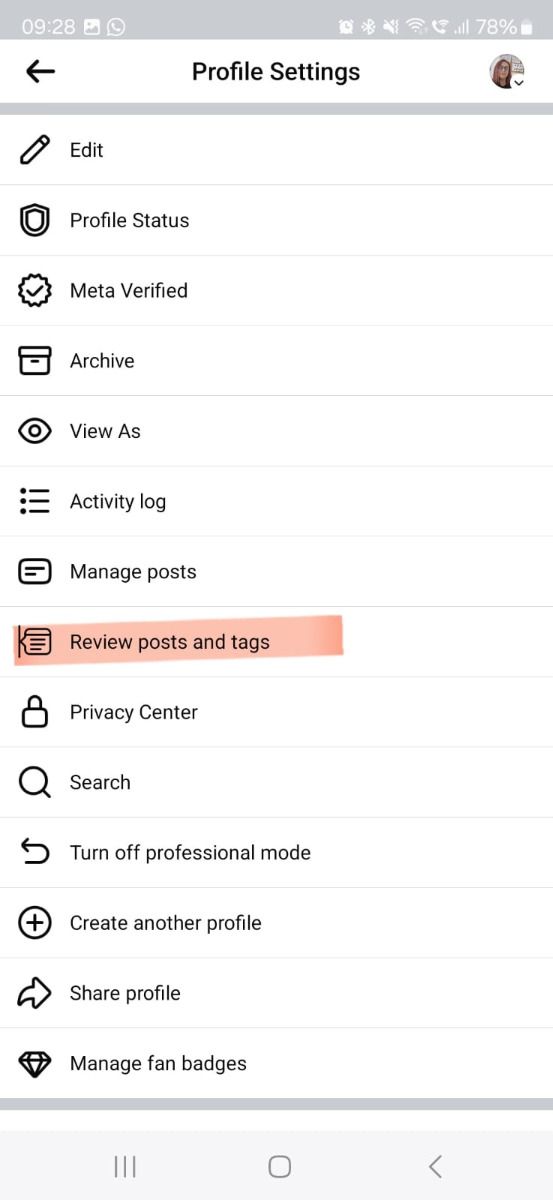The image size is (553, 1200).
Task: Tap Android system back chevron
Action: point(435,1166)
